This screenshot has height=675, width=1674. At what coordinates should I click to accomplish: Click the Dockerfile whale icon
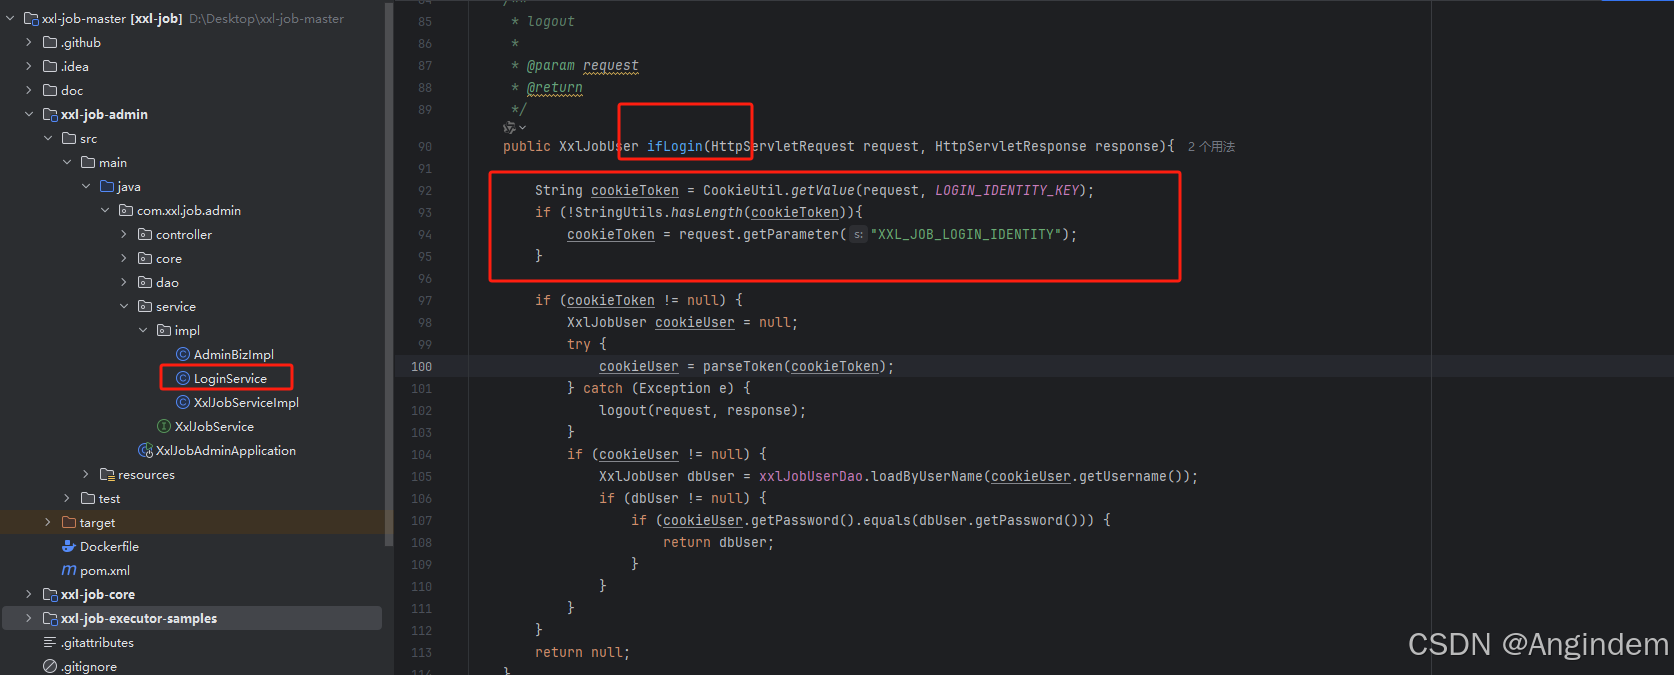tap(69, 546)
